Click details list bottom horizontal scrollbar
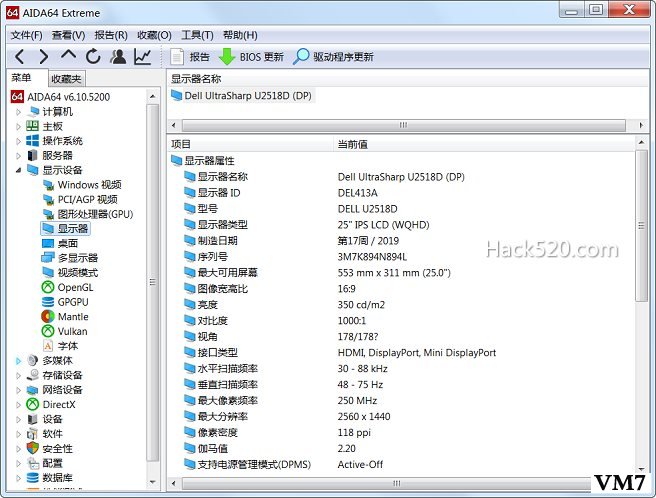Viewport: 656px width, 498px height. [387, 484]
